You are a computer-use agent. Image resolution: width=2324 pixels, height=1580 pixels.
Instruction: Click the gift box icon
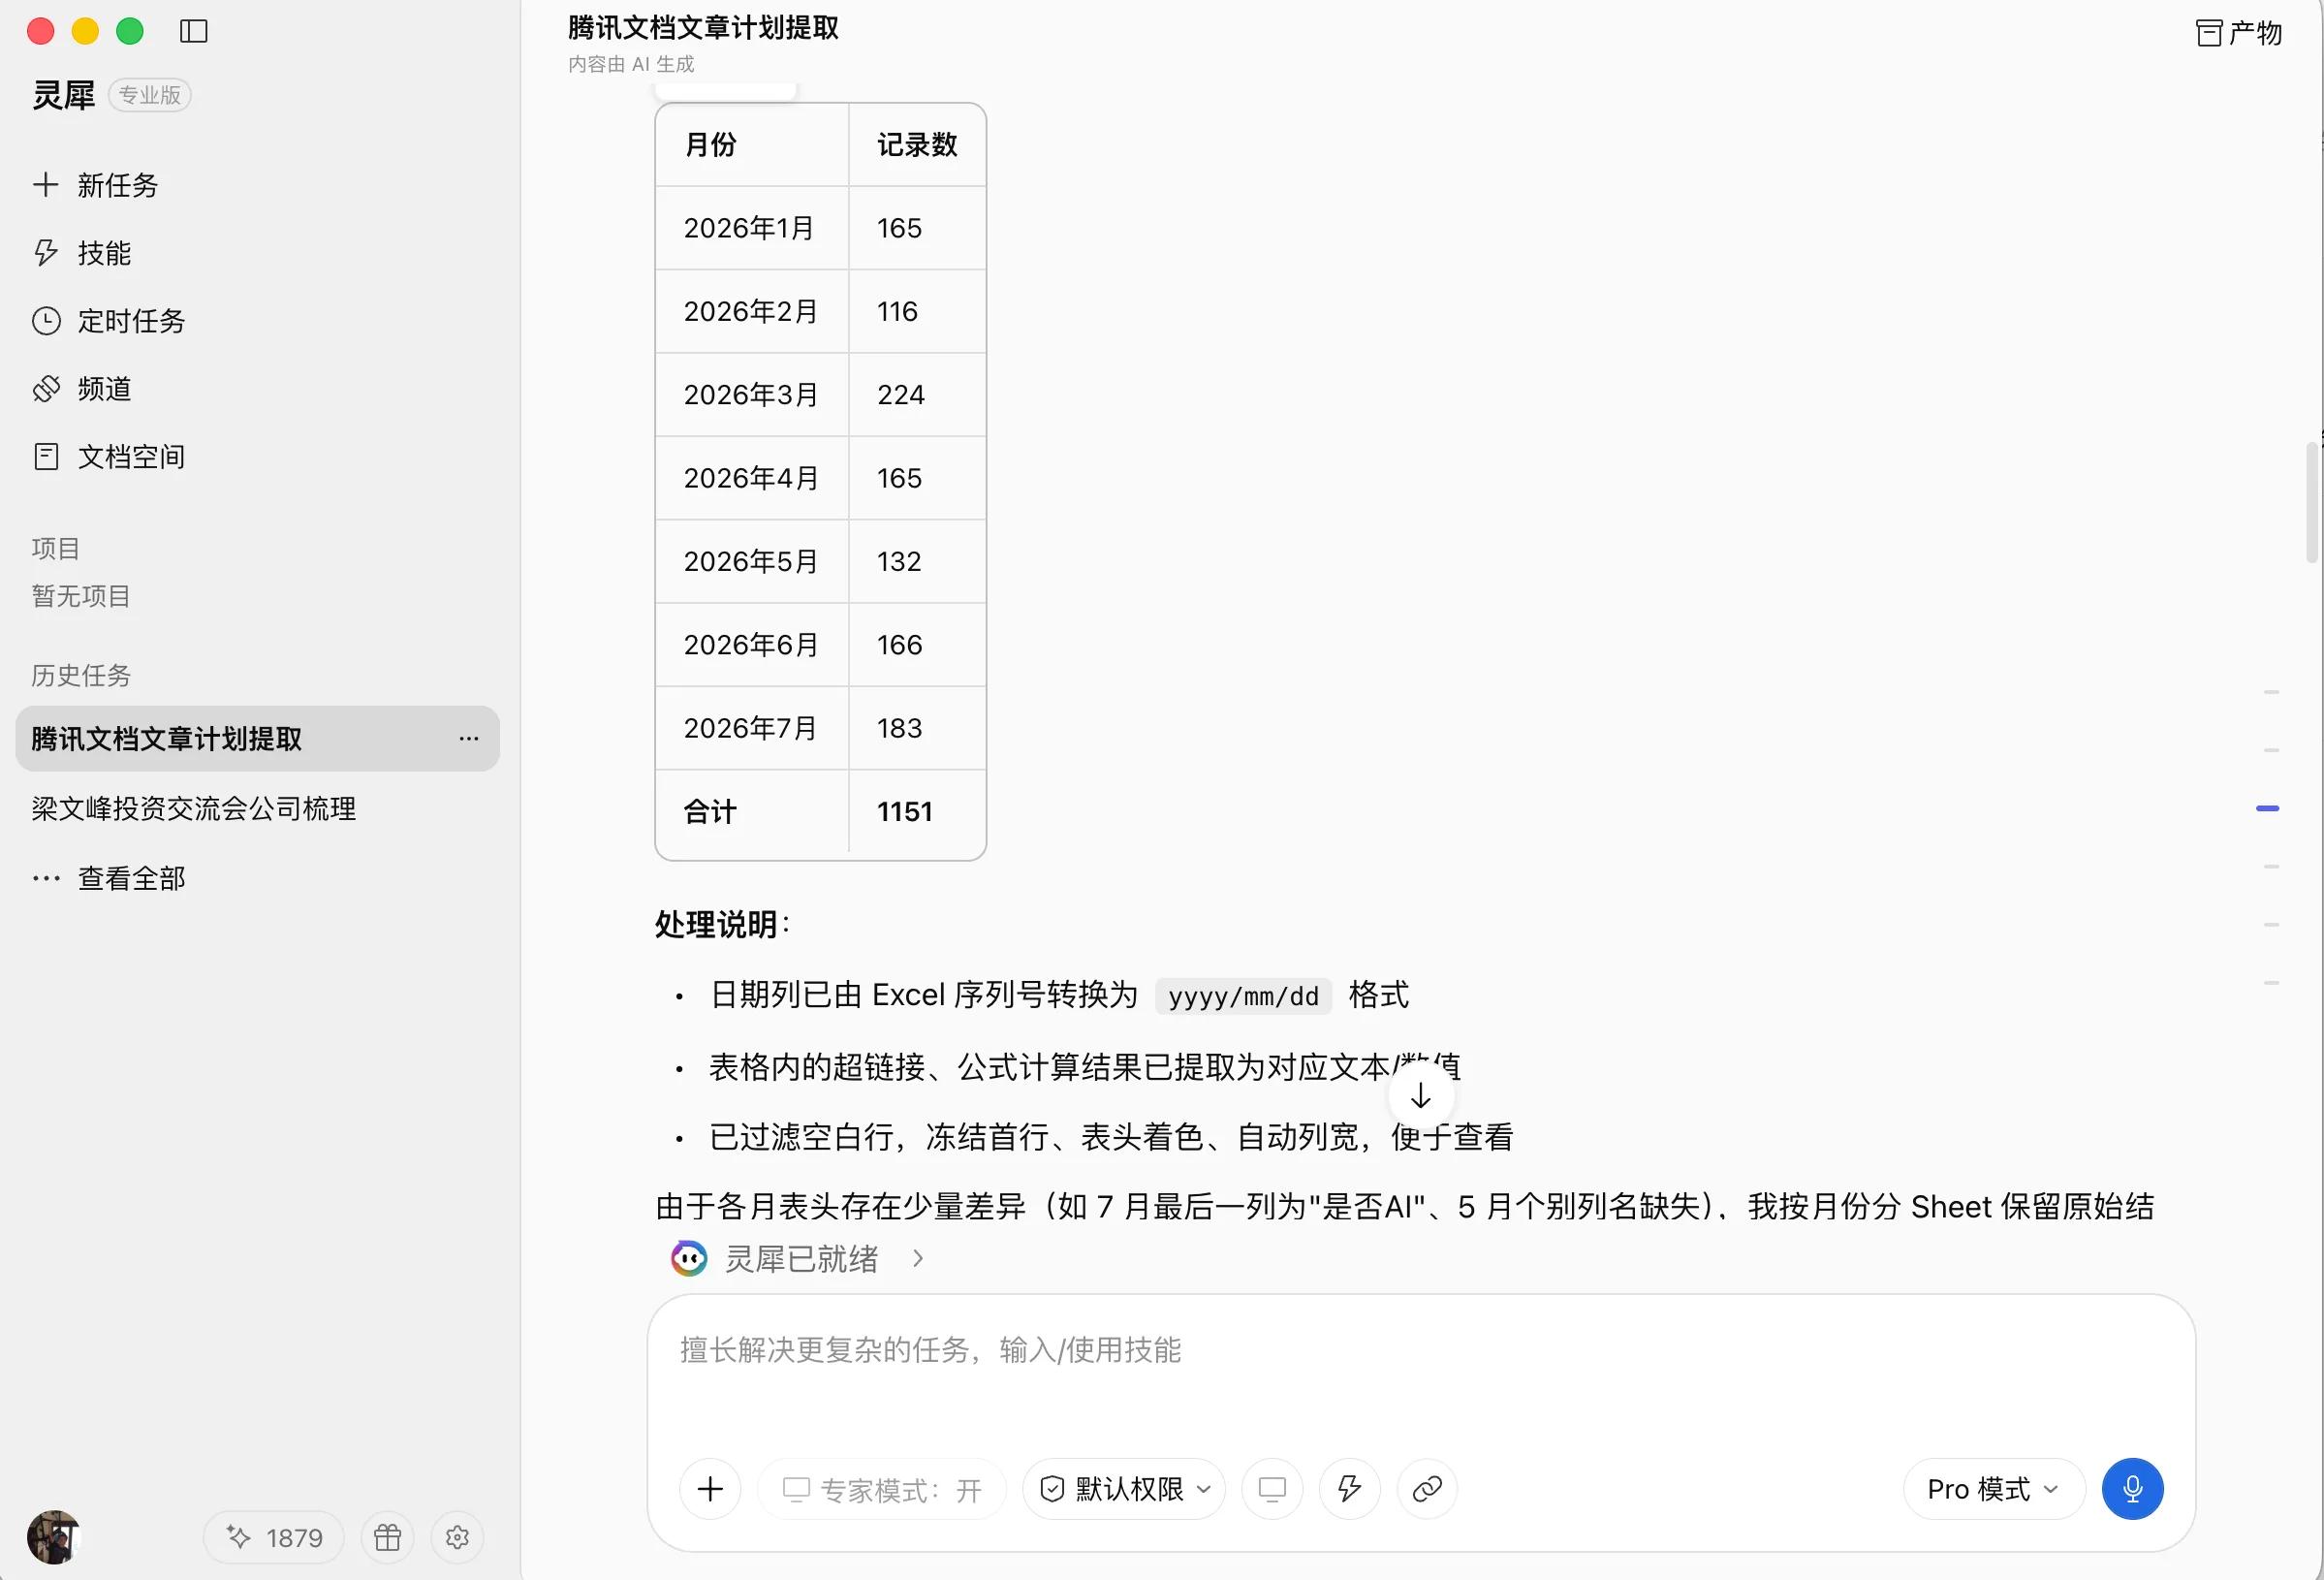[x=387, y=1537]
